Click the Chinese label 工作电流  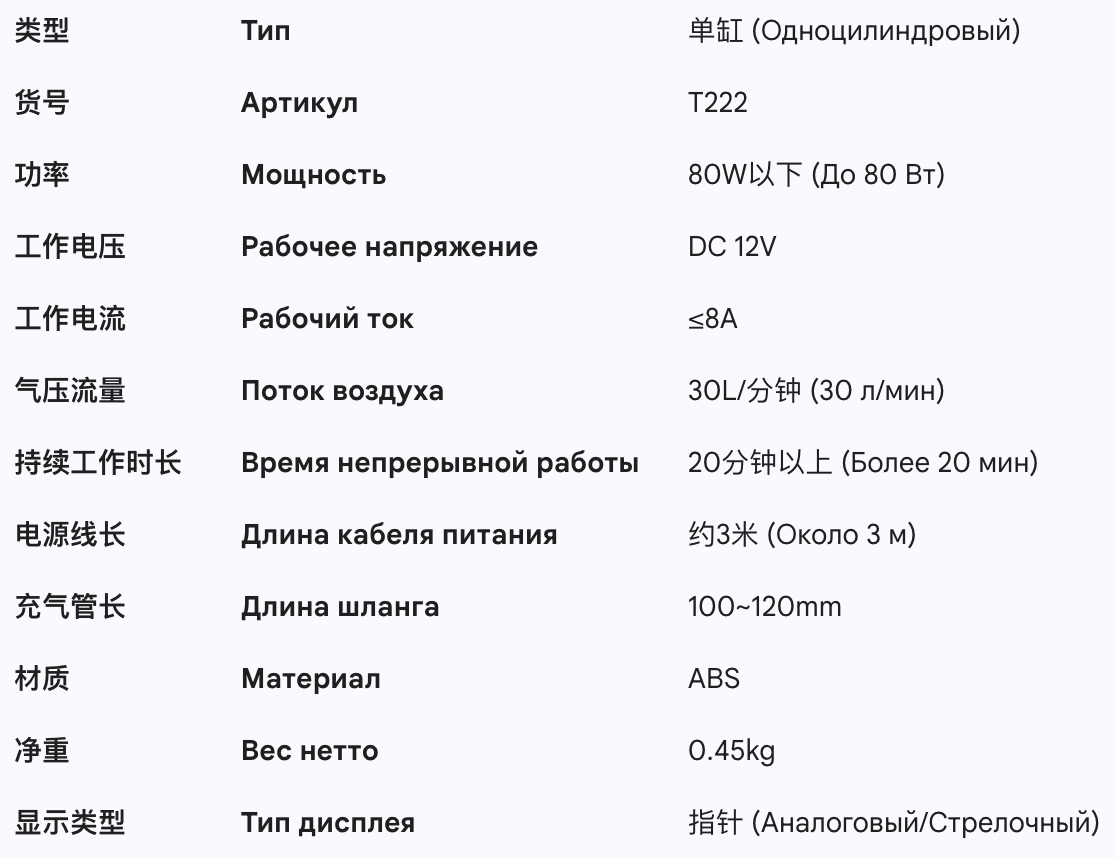tap(70, 319)
